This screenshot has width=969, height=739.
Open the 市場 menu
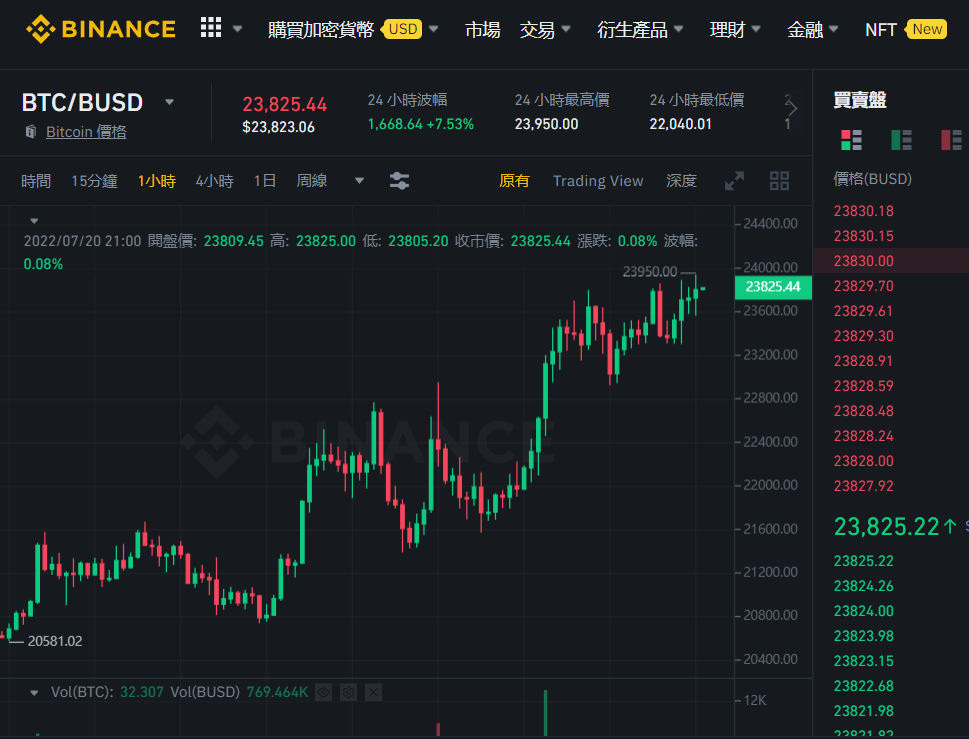coord(483,30)
